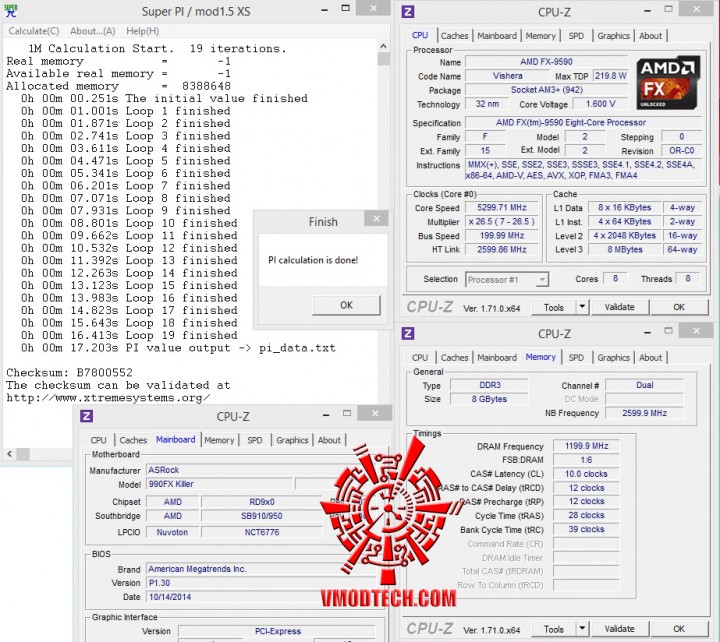Click the BIOS Version P1.30 field
Image resolution: width=720 pixels, height=642 pixels.
point(262,583)
